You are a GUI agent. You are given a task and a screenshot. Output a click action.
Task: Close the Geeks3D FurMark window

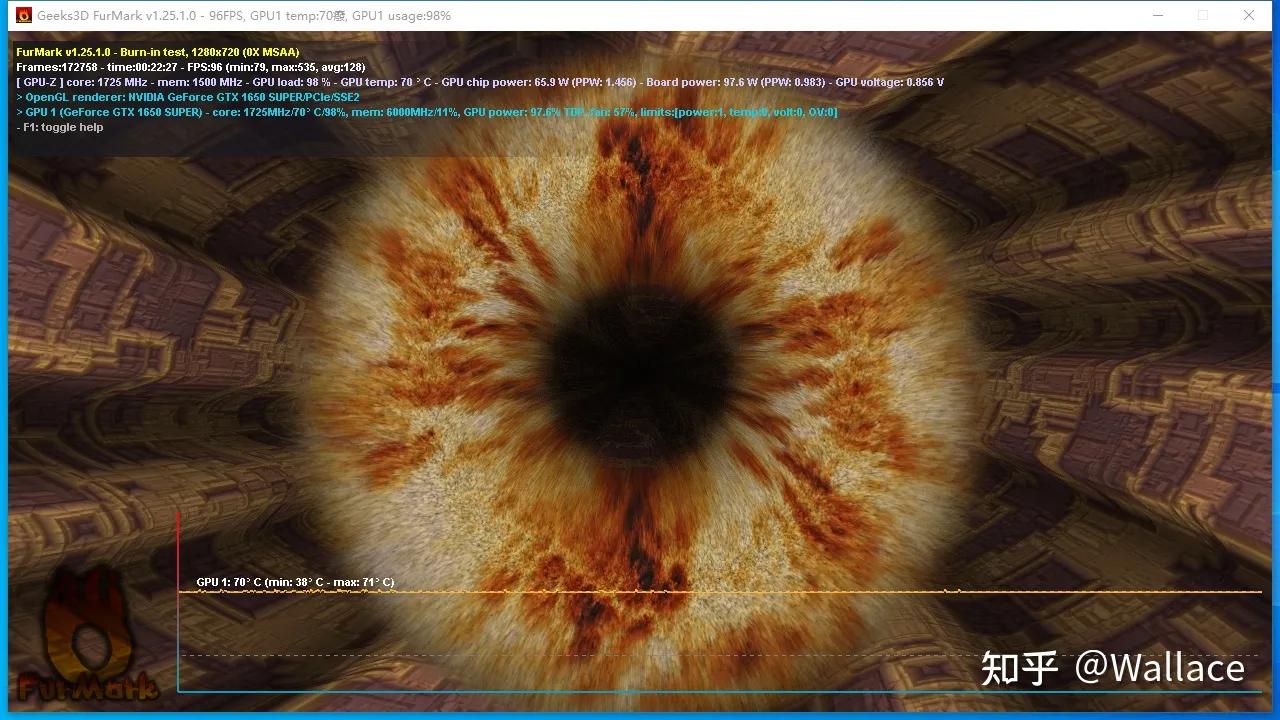(1249, 15)
